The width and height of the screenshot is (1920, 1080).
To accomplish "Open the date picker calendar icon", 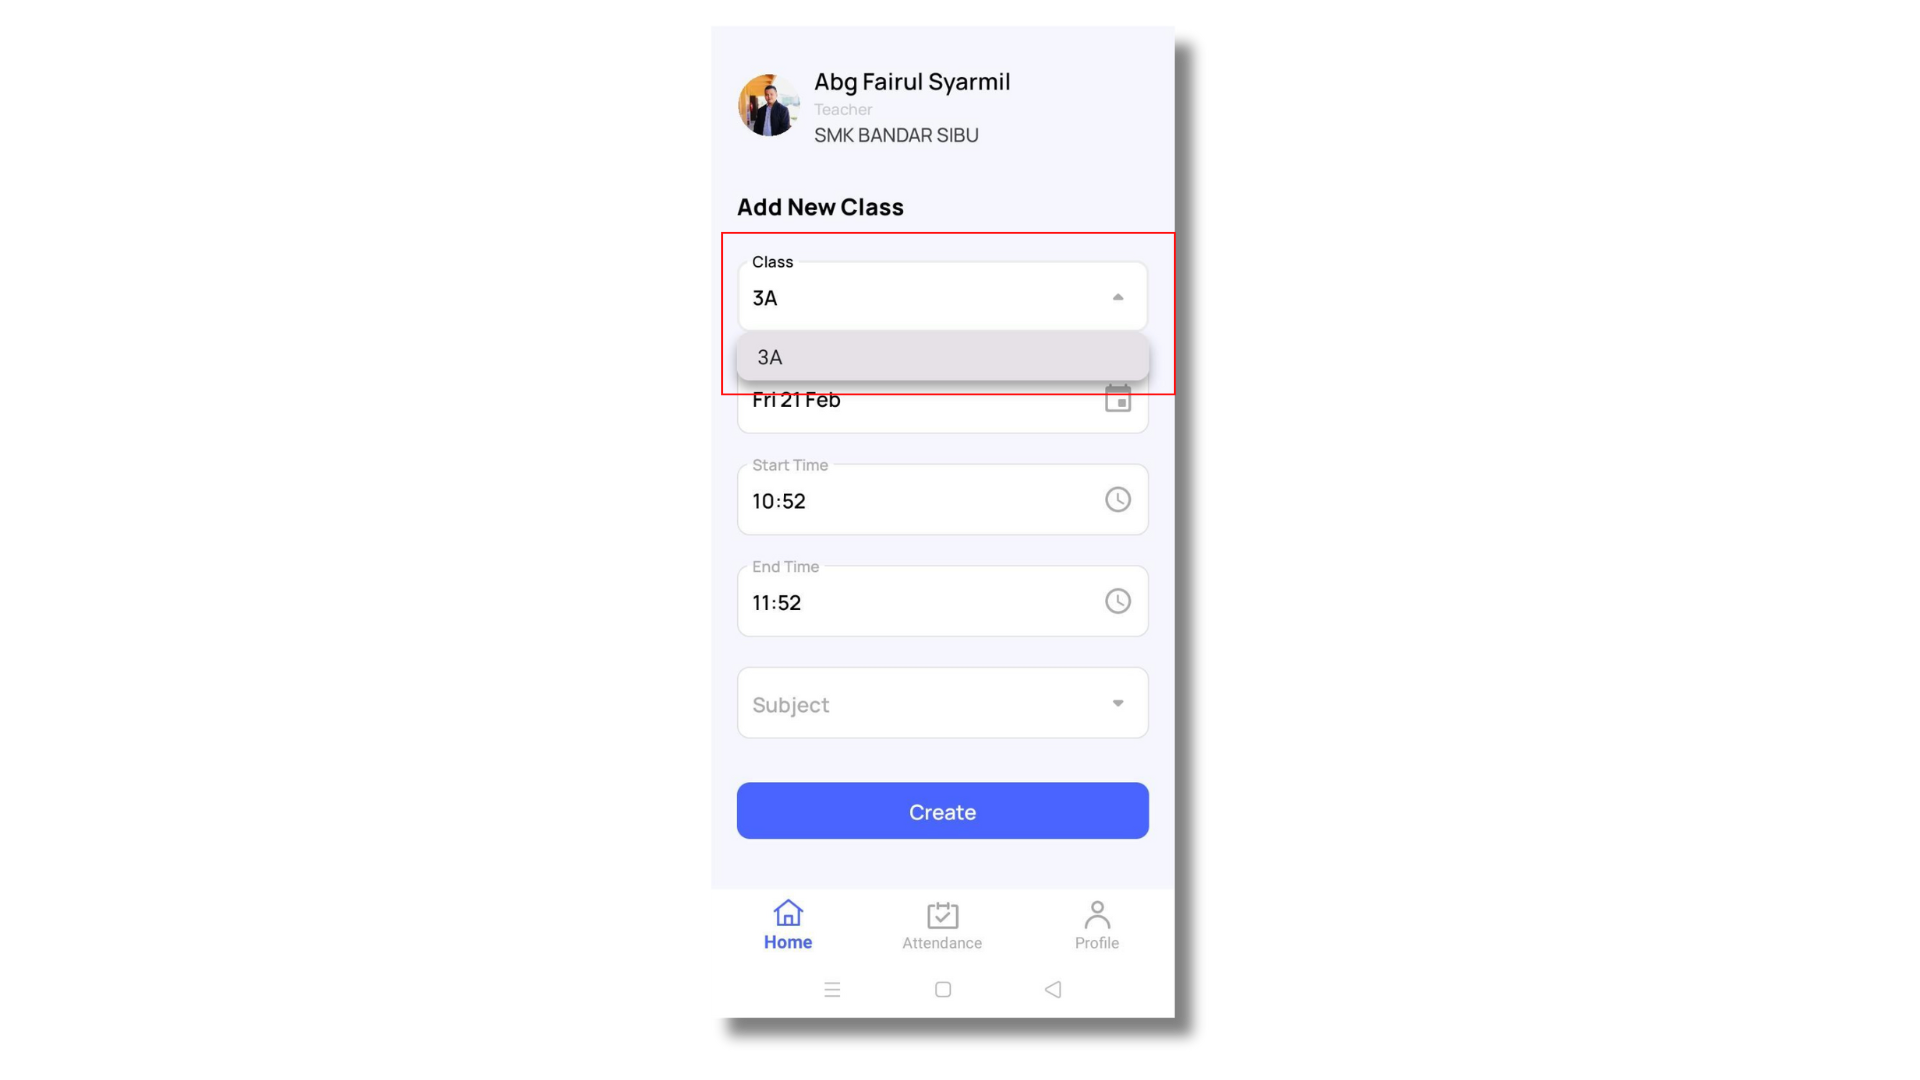I will [x=1117, y=399].
